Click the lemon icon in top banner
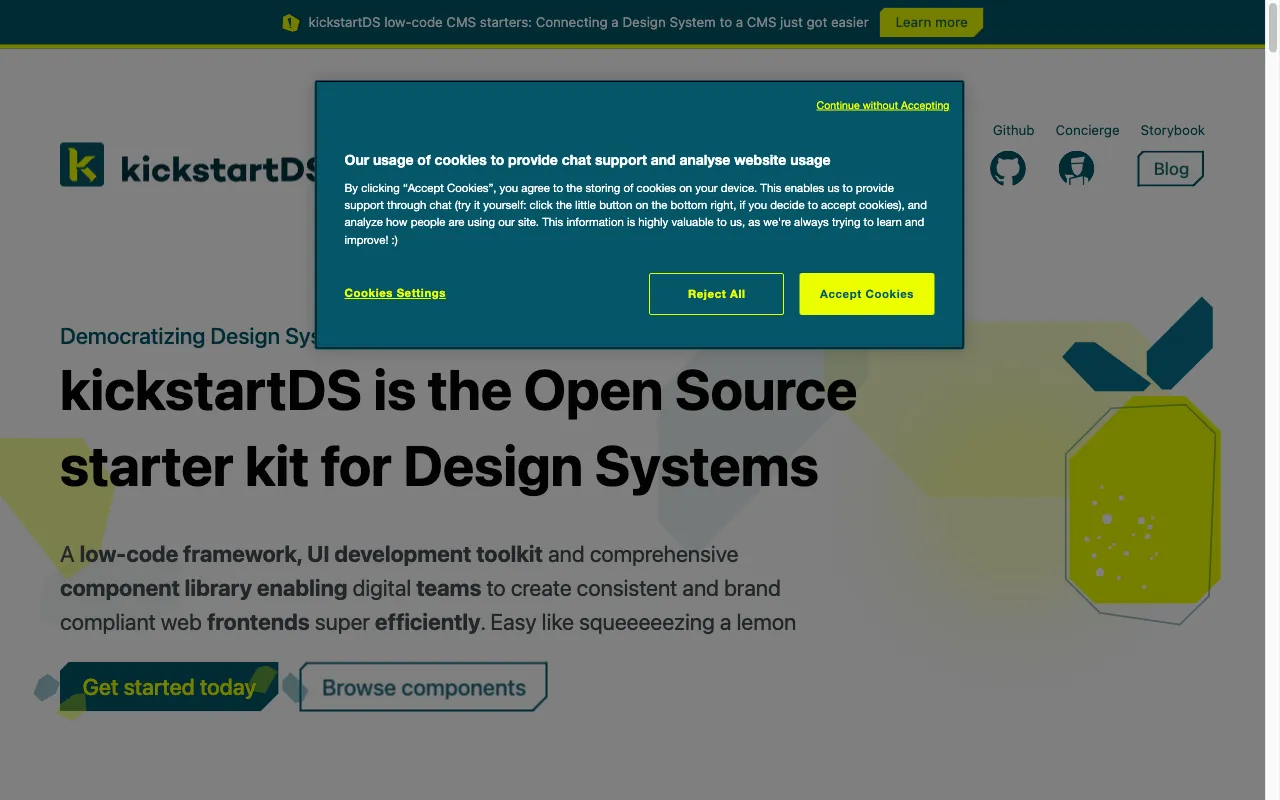The width and height of the screenshot is (1280, 800). 291,22
